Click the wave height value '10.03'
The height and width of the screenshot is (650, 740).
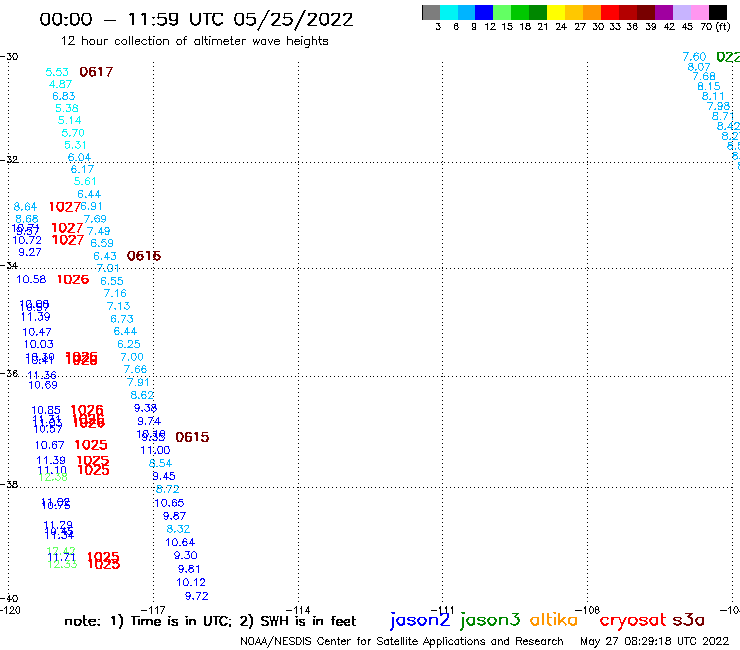click(39, 345)
